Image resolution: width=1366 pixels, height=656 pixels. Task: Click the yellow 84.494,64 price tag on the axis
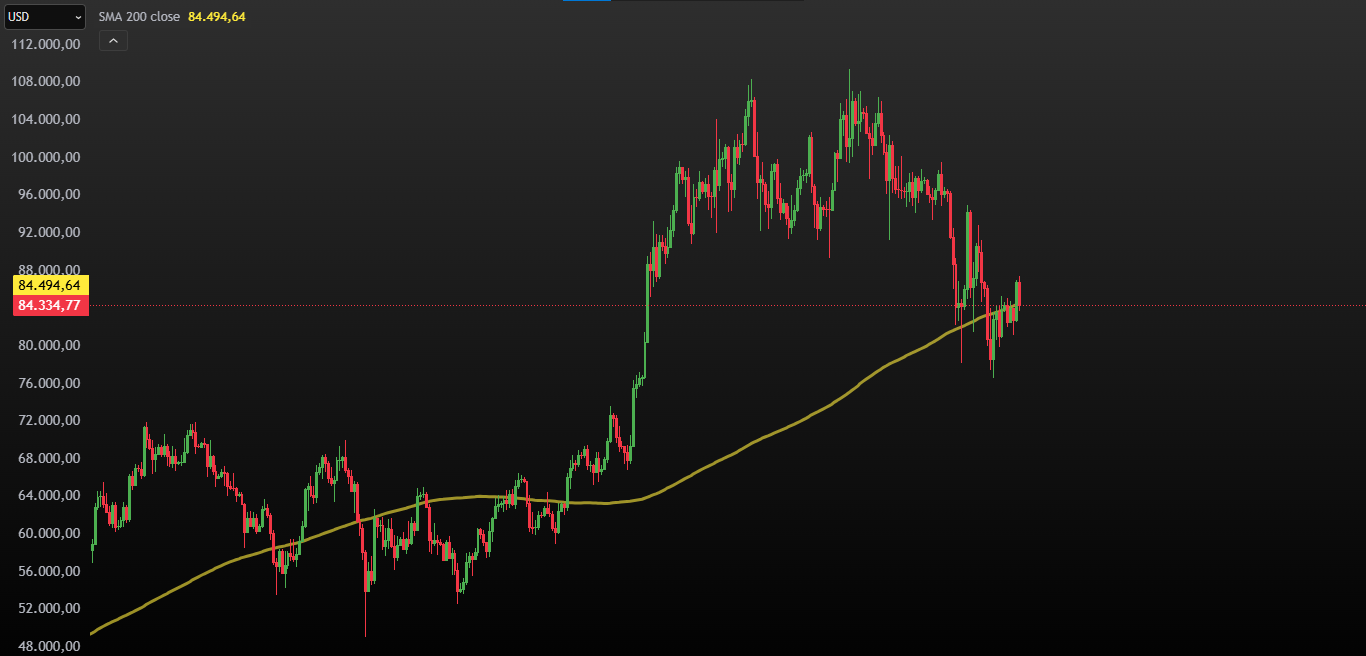pyautogui.click(x=50, y=285)
